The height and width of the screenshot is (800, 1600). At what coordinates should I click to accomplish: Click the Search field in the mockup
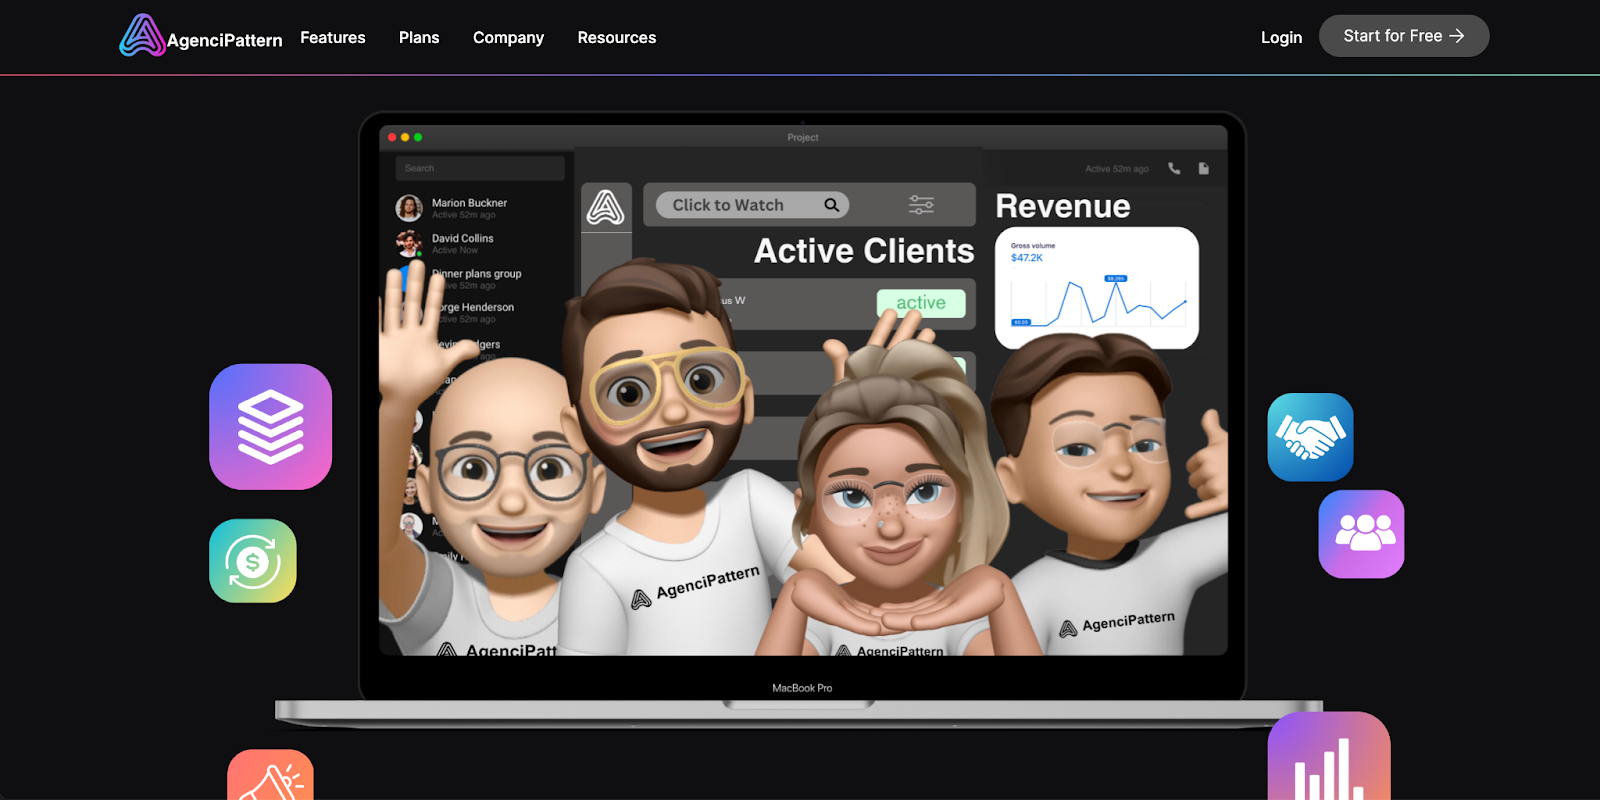[480, 168]
